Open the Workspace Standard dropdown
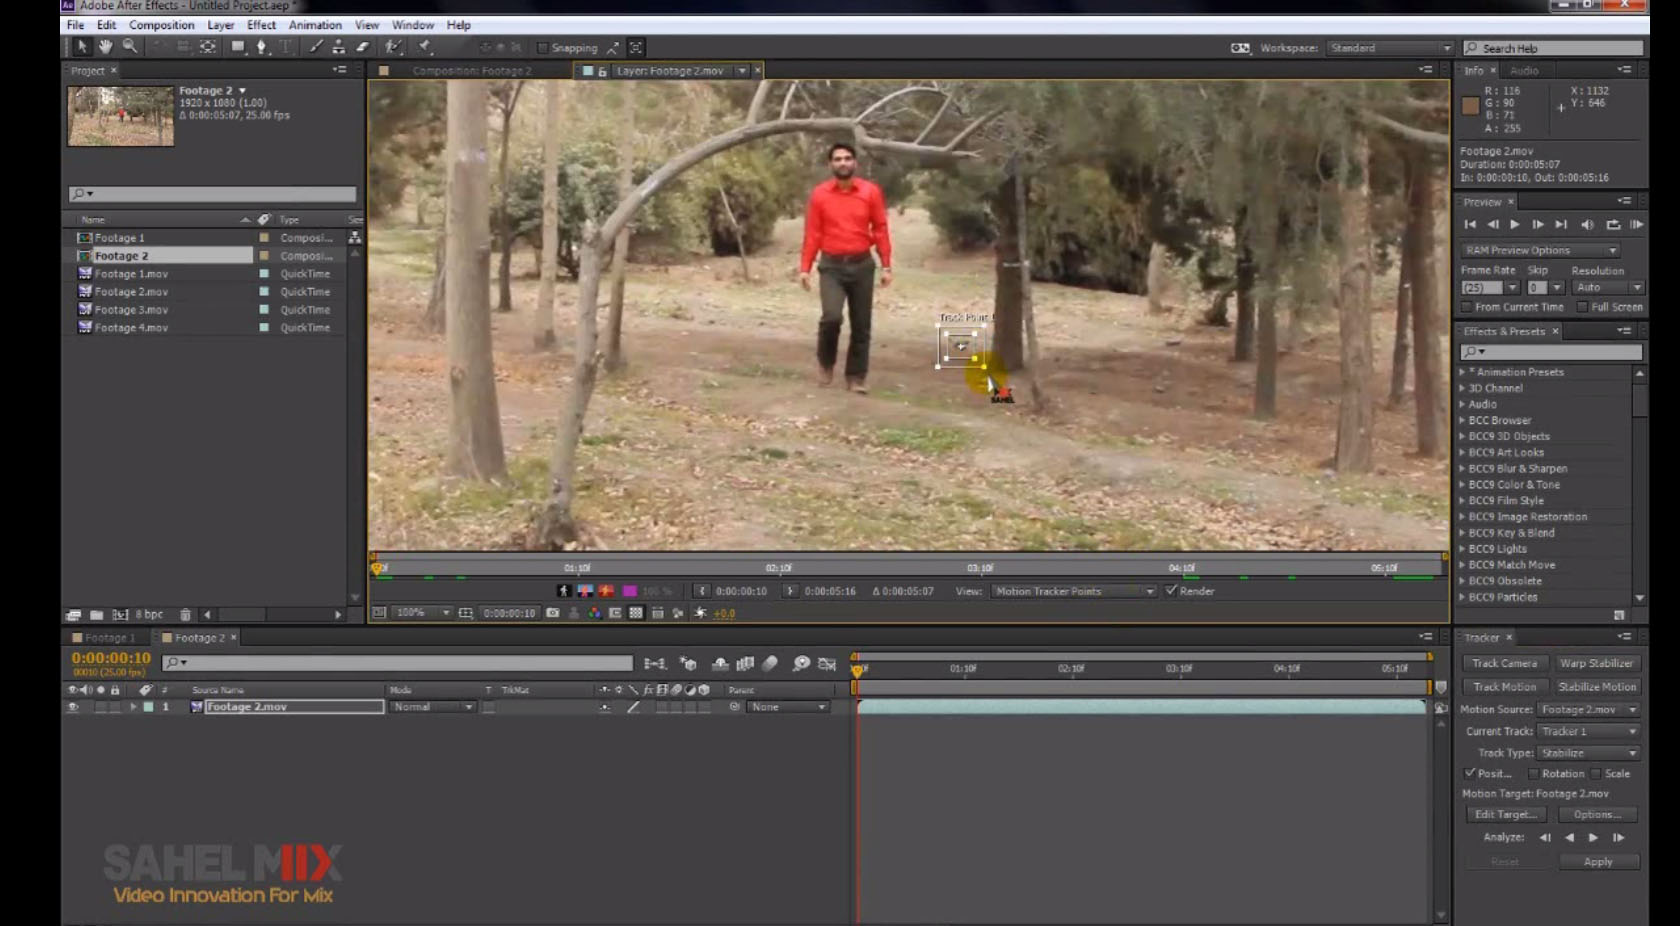1680x926 pixels. click(1390, 48)
